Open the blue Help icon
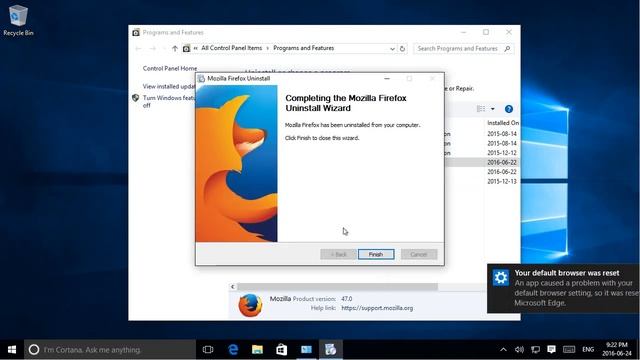 coord(509,109)
